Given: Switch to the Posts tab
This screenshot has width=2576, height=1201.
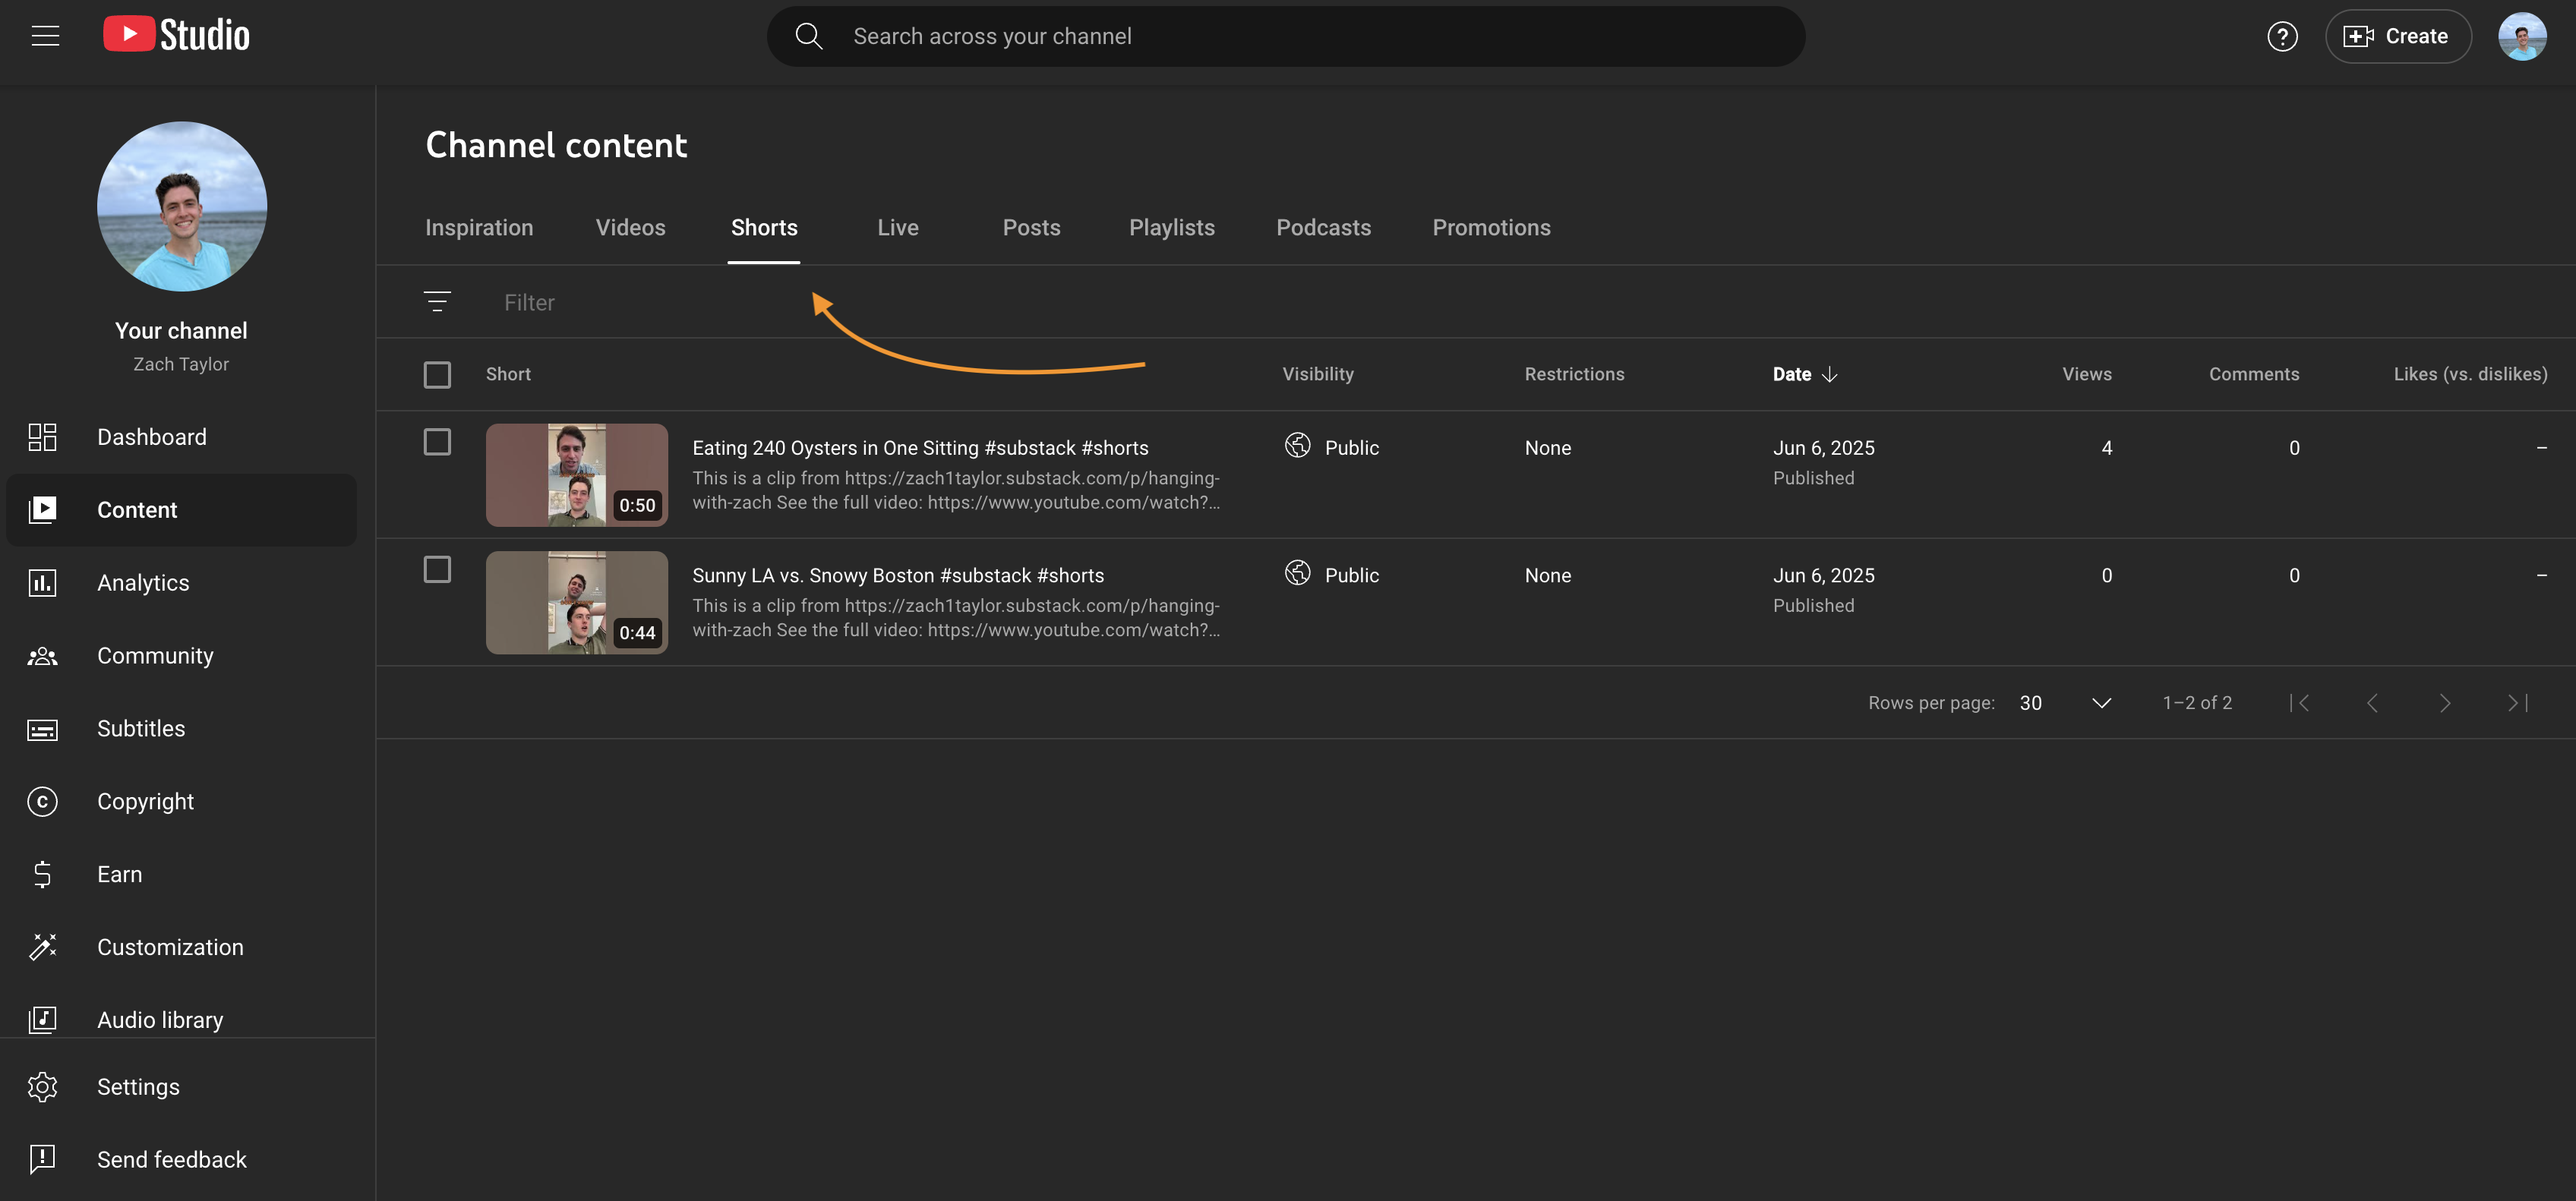Looking at the screenshot, I should click(x=1031, y=227).
